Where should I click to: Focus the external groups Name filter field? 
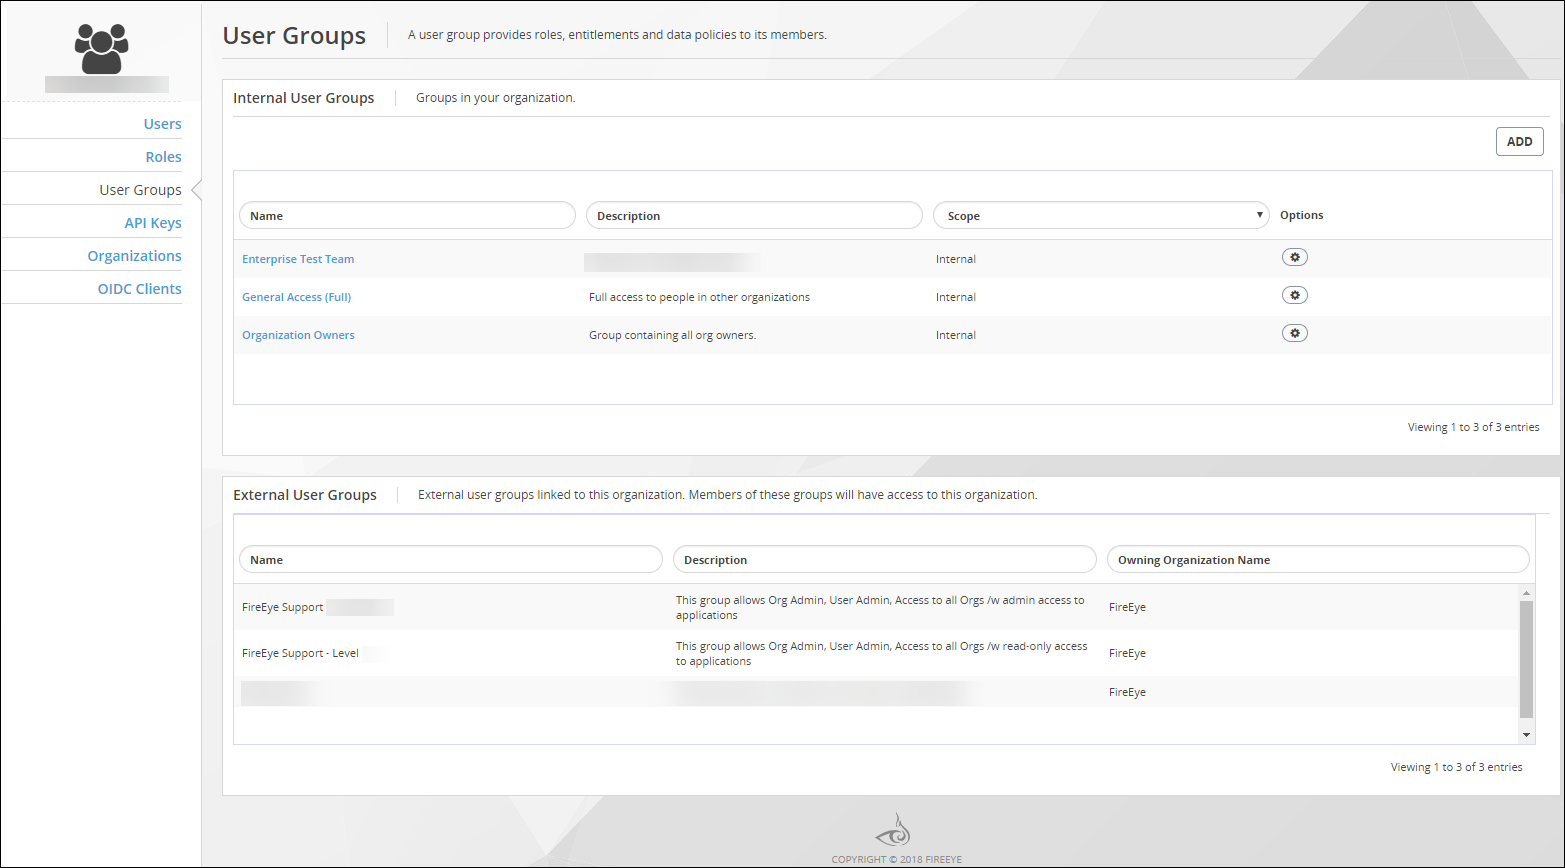point(451,559)
